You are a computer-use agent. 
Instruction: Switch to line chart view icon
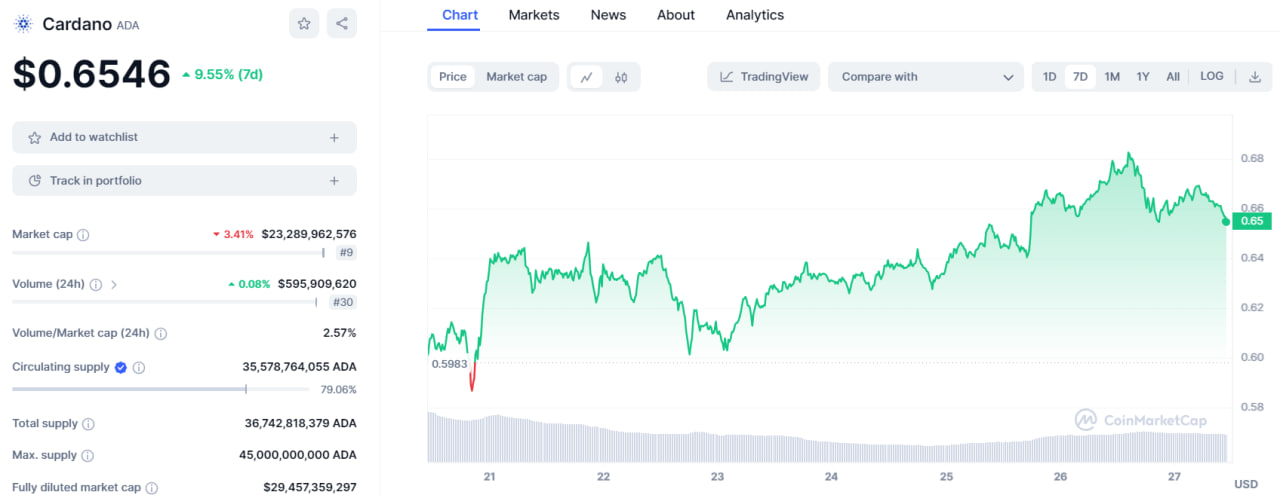(x=587, y=77)
